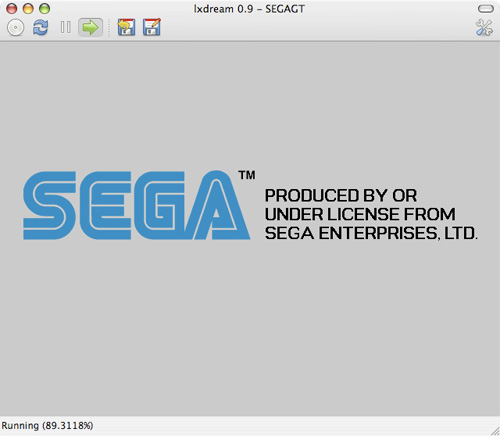Save state floppy with pencil icon
Viewport: 500px width, 436px height.
click(x=152, y=27)
